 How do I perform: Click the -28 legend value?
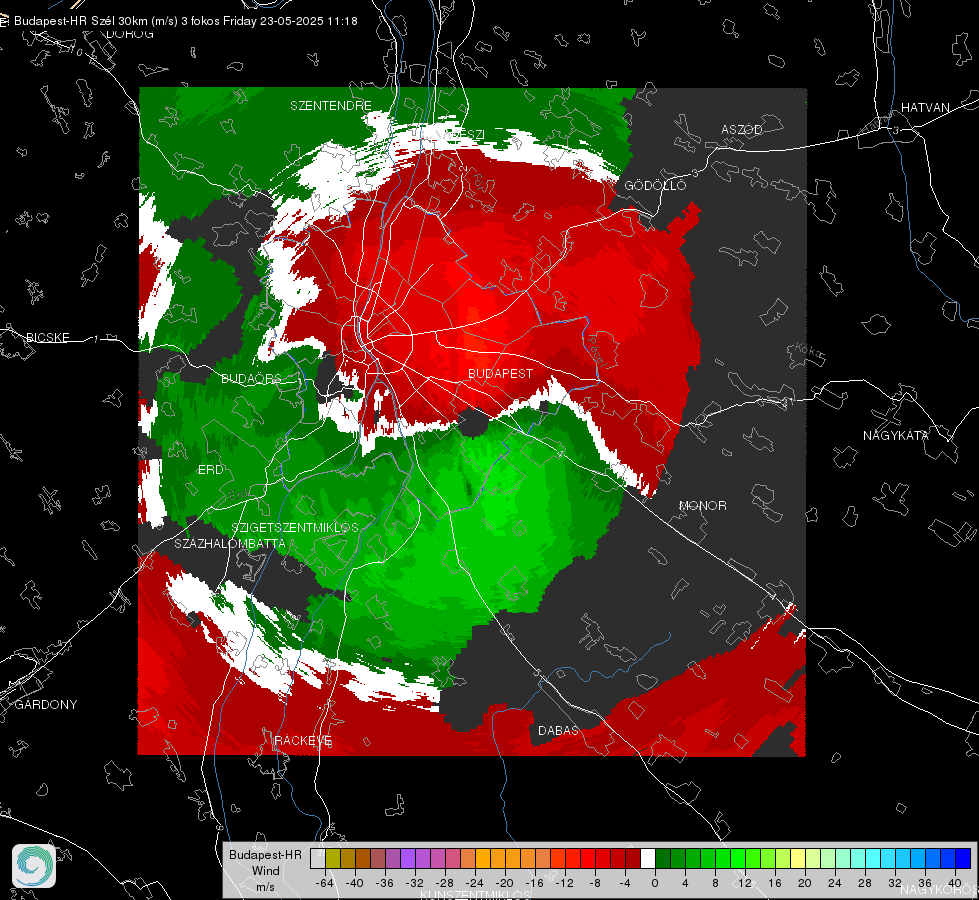pos(445,883)
